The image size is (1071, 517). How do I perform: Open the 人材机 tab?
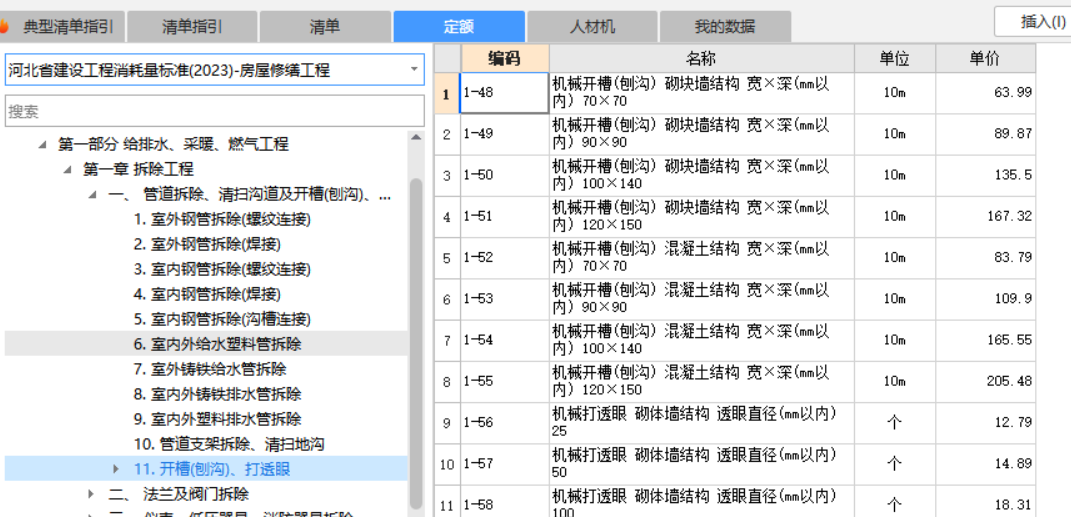pyautogui.click(x=592, y=27)
